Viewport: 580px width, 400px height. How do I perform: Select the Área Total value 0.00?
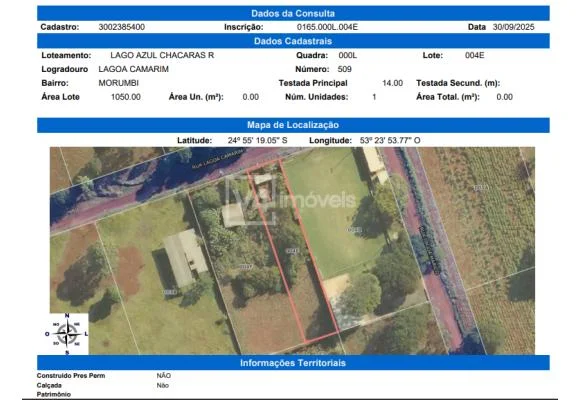tap(505, 97)
